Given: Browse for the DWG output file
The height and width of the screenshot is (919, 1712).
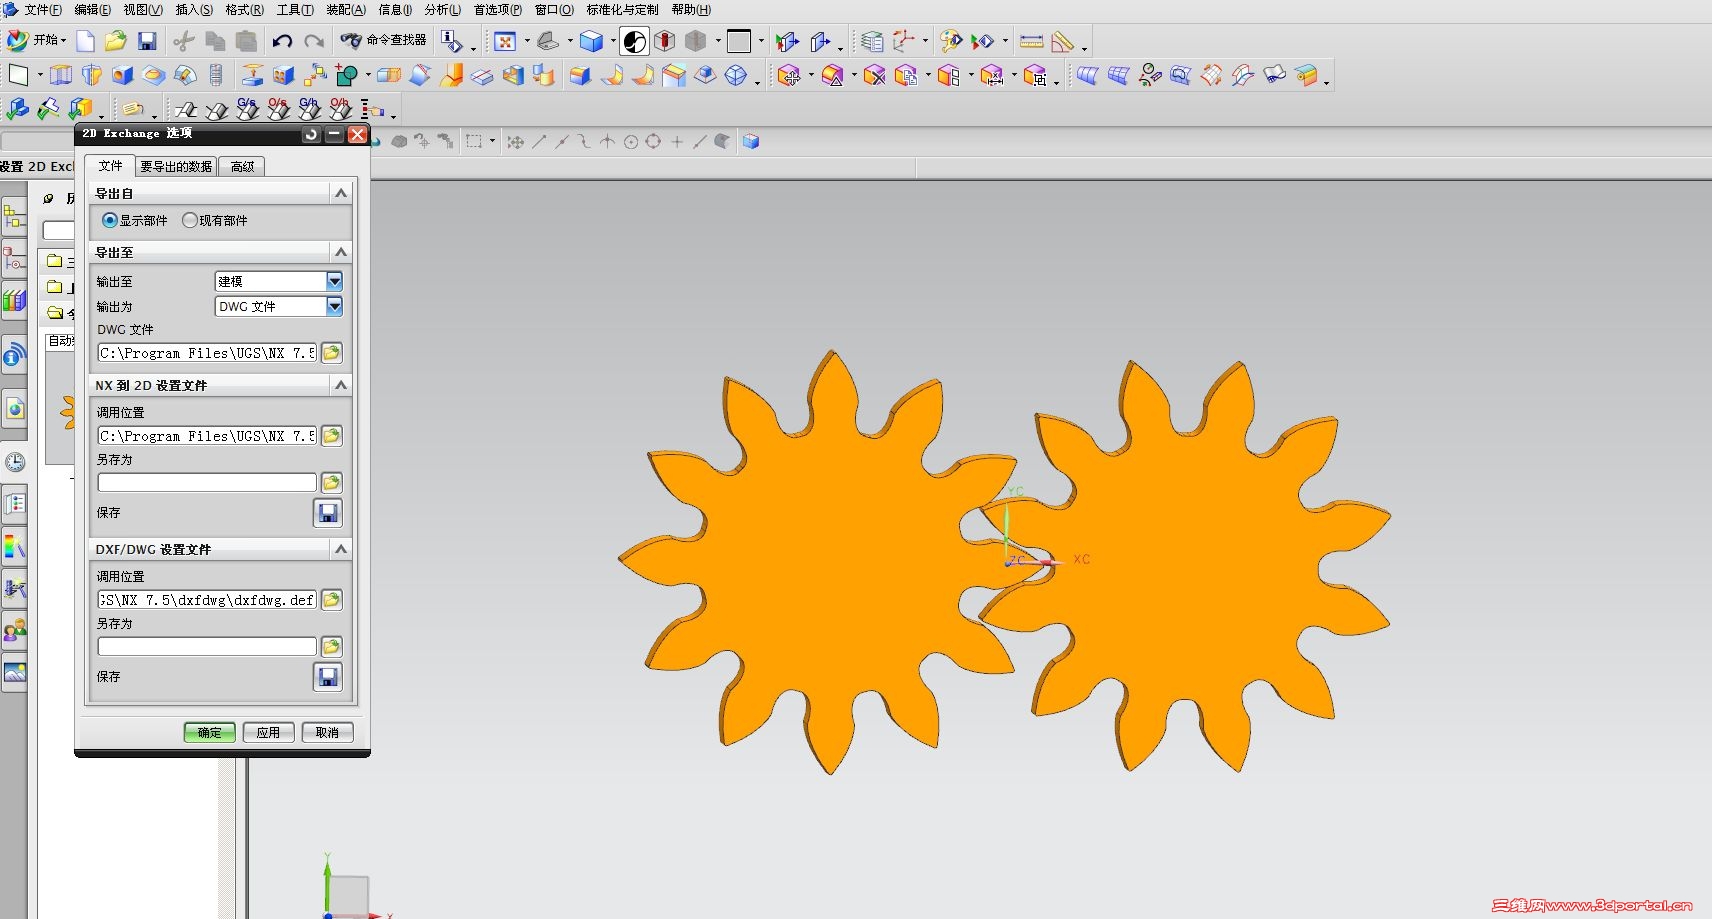Looking at the screenshot, I should point(331,352).
